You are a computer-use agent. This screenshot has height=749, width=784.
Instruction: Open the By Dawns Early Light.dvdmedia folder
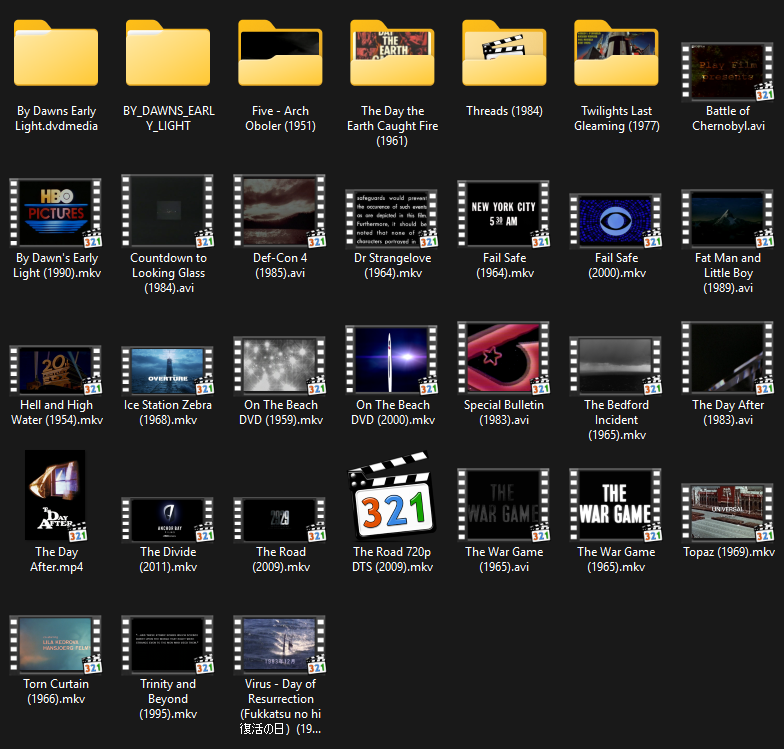(56, 53)
